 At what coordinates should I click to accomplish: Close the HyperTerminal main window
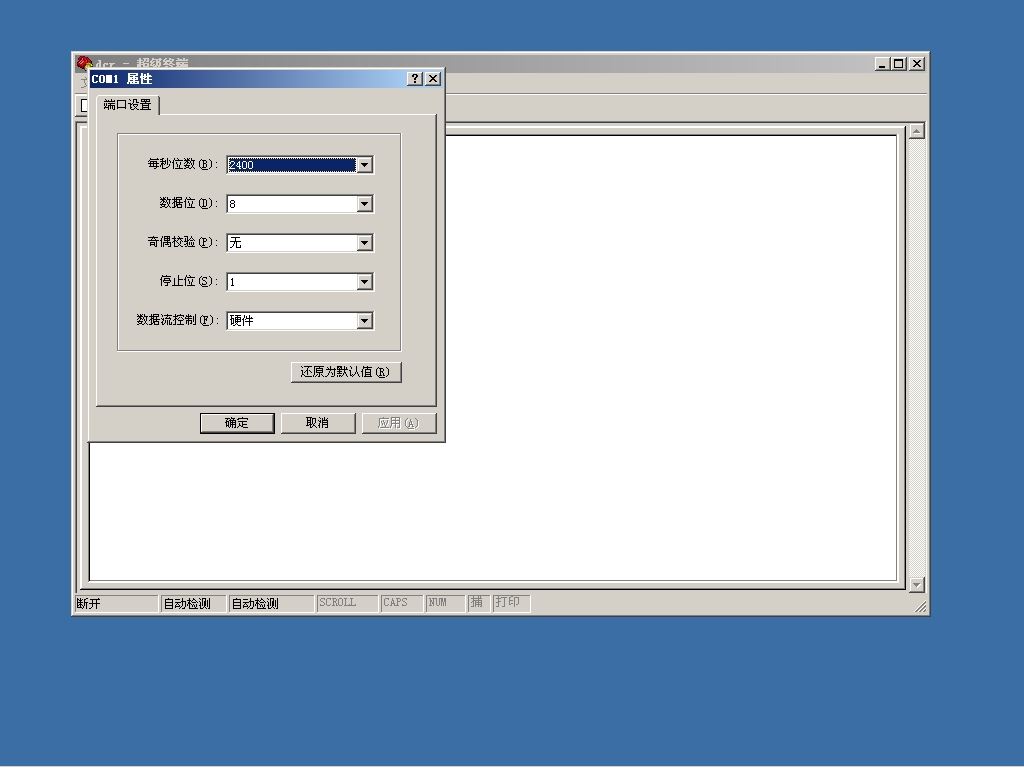pyautogui.click(x=917, y=63)
